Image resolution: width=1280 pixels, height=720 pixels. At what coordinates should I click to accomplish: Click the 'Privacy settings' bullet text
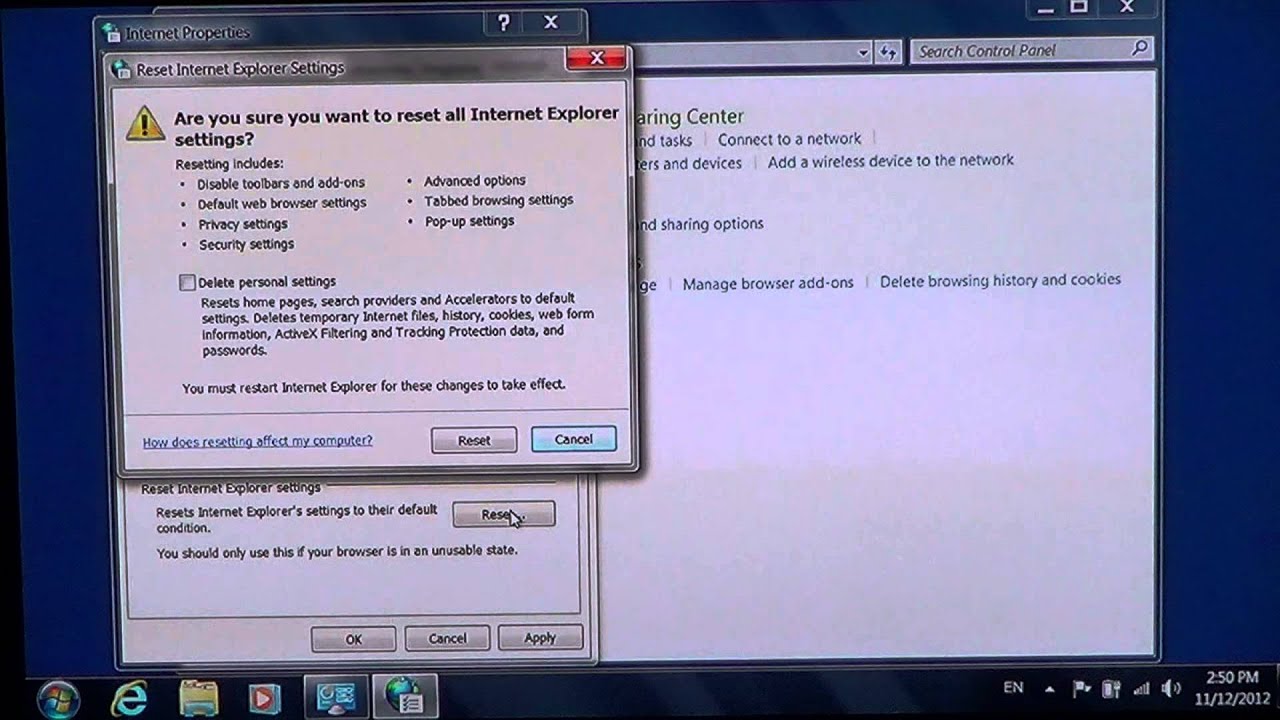(x=243, y=224)
